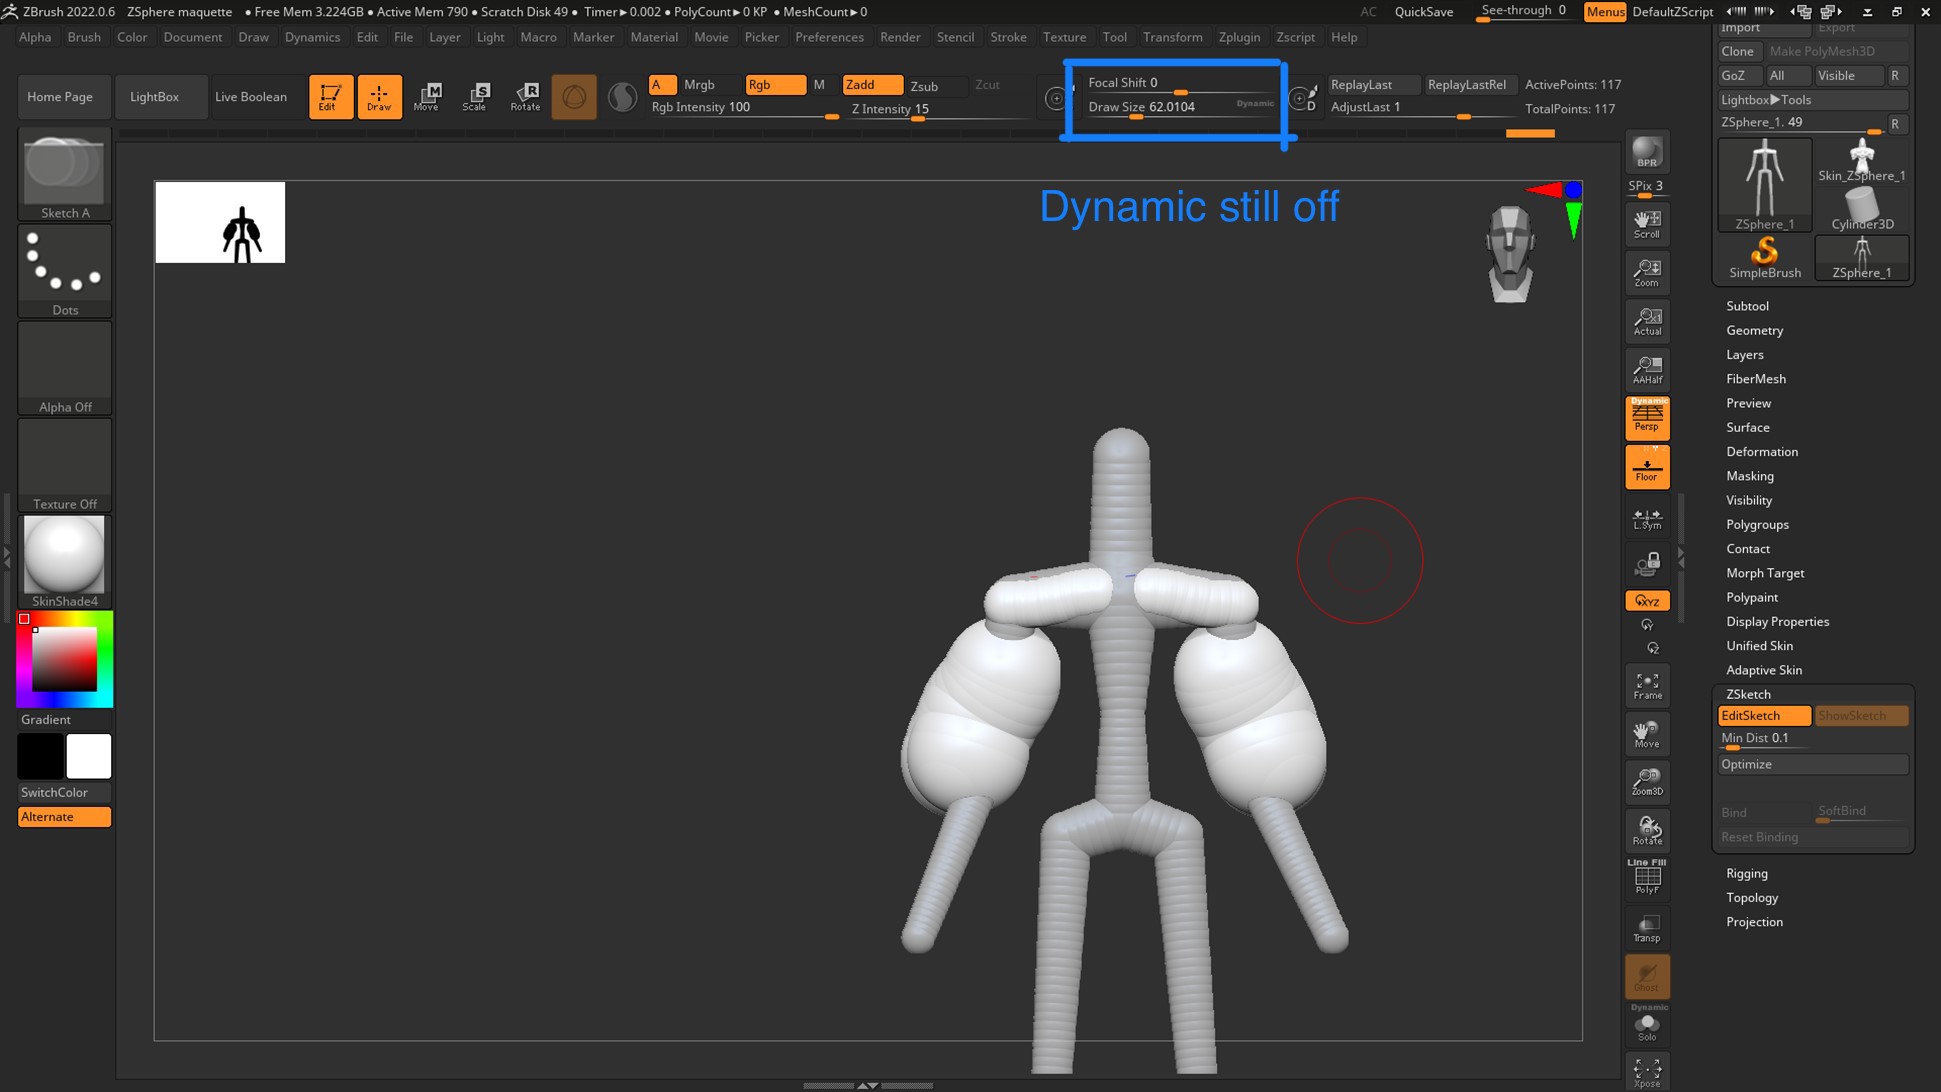This screenshot has width=1941, height=1092.
Task: Toggle the Zadd mode button
Action: click(872, 85)
